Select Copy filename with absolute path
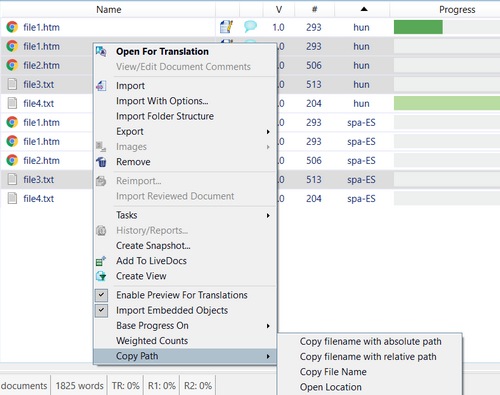500x395 pixels. click(x=370, y=341)
